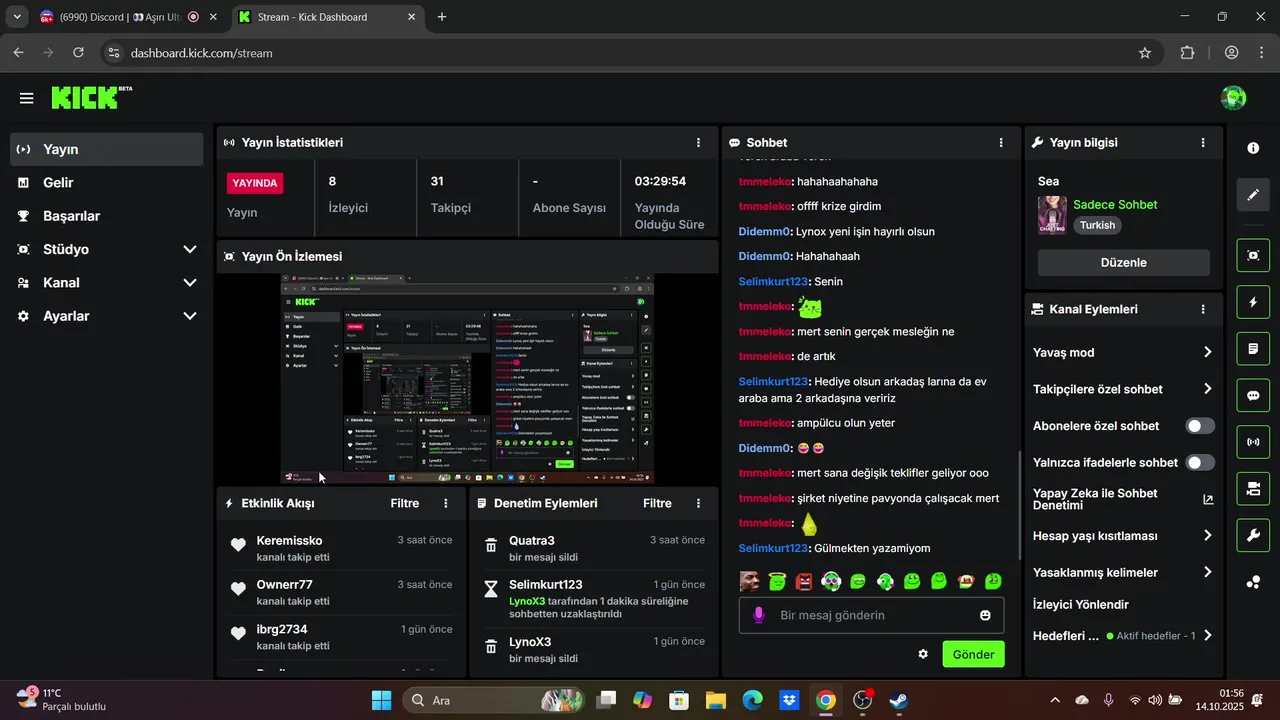Select Yayın in the left sidebar

[x=107, y=149]
